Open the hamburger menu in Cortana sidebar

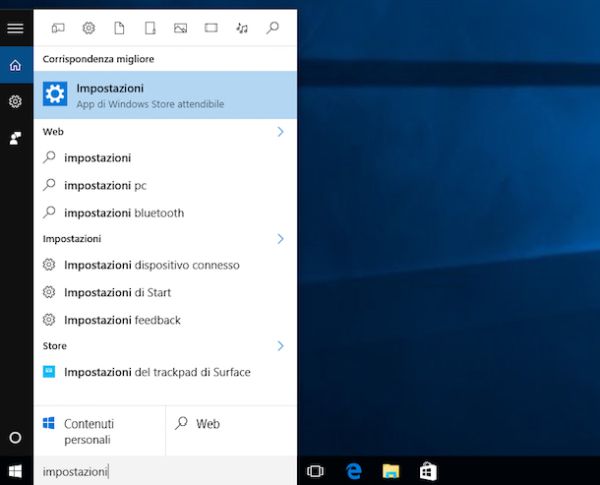[x=15, y=28]
